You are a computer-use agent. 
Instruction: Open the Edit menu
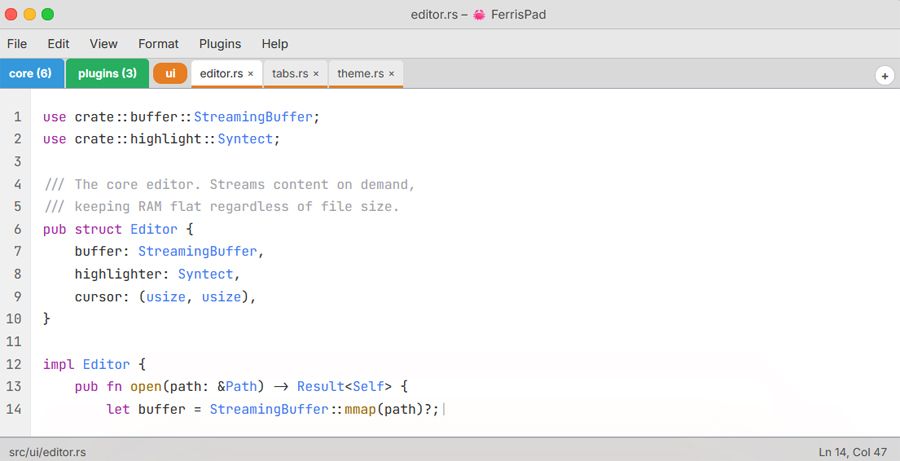58,44
